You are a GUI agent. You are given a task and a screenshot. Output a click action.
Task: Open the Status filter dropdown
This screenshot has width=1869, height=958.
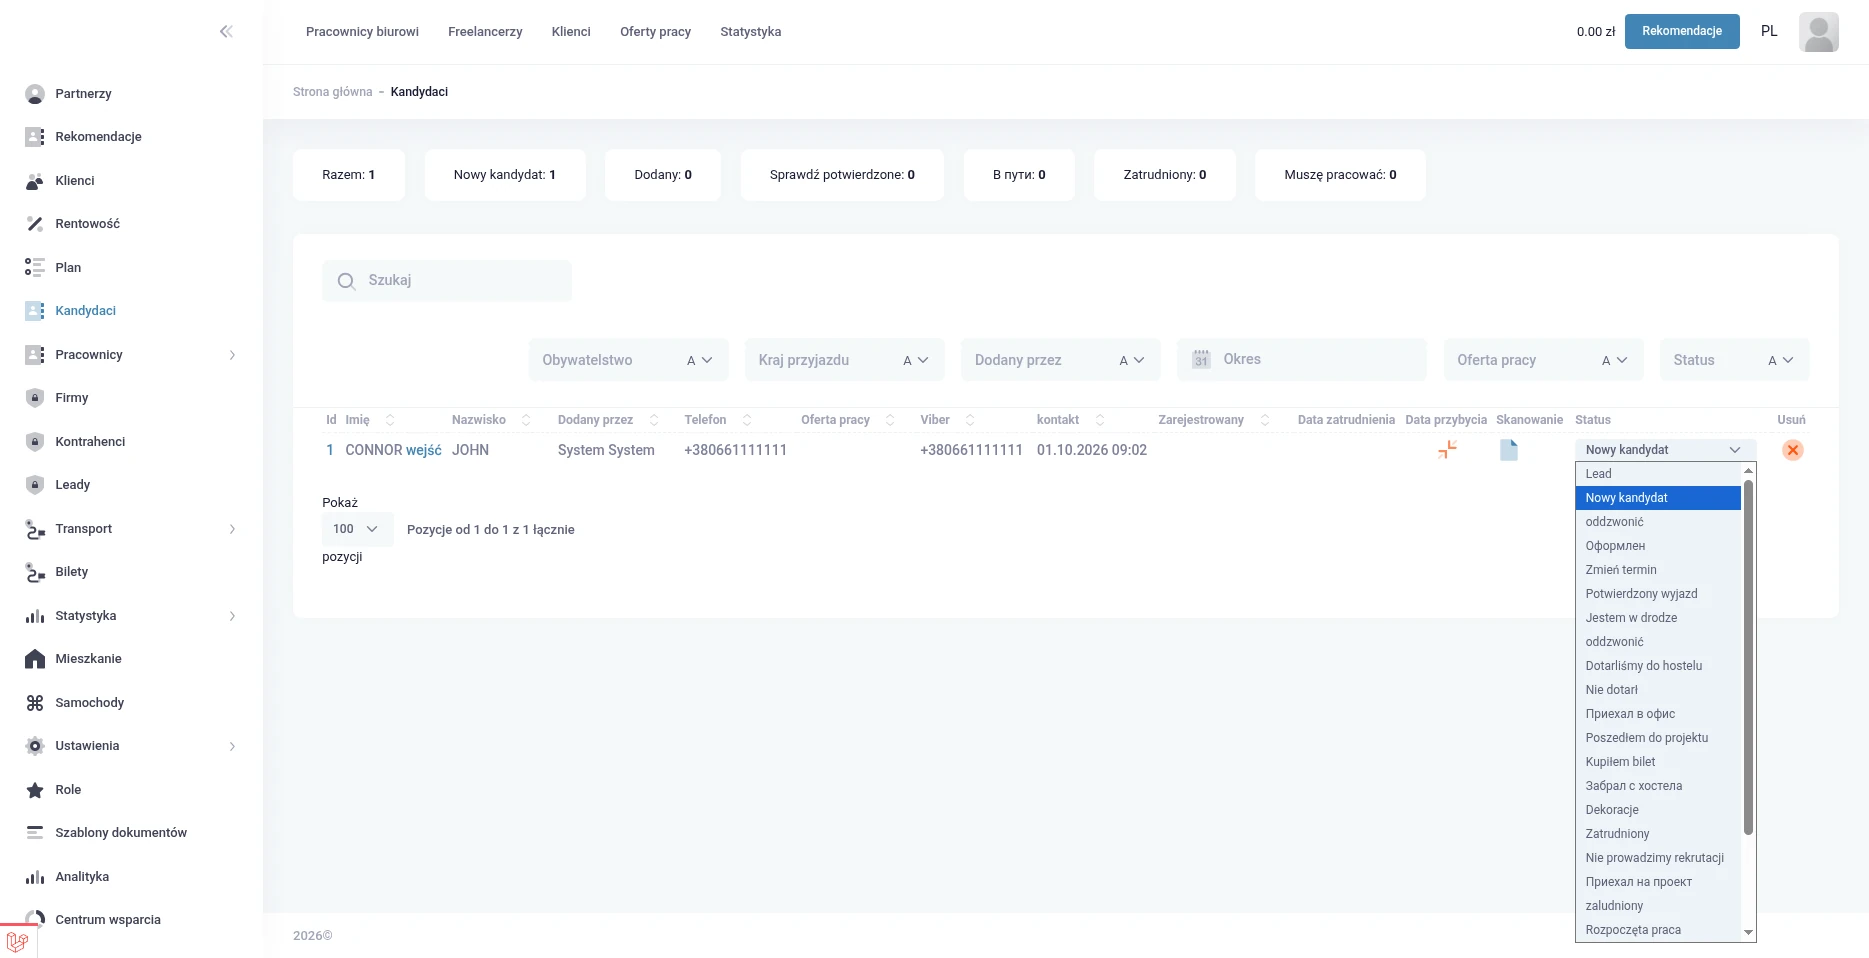click(1734, 360)
